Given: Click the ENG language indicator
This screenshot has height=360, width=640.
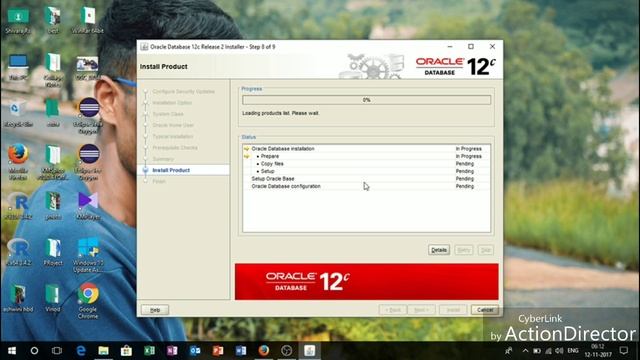Looking at the screenshot, I should coord(573,351).
